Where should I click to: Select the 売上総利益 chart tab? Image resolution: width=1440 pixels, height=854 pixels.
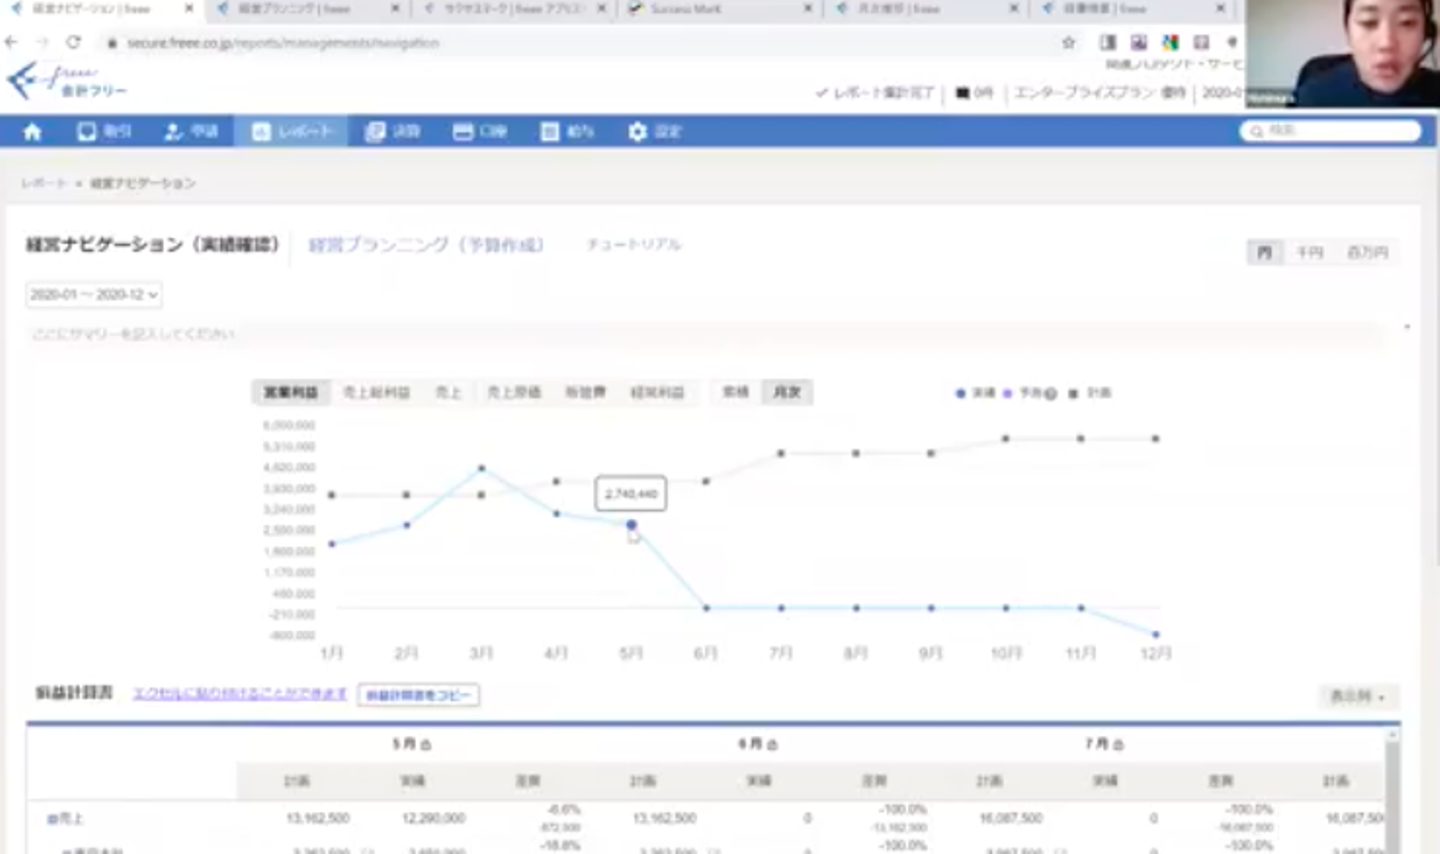(x=377, y=392)
